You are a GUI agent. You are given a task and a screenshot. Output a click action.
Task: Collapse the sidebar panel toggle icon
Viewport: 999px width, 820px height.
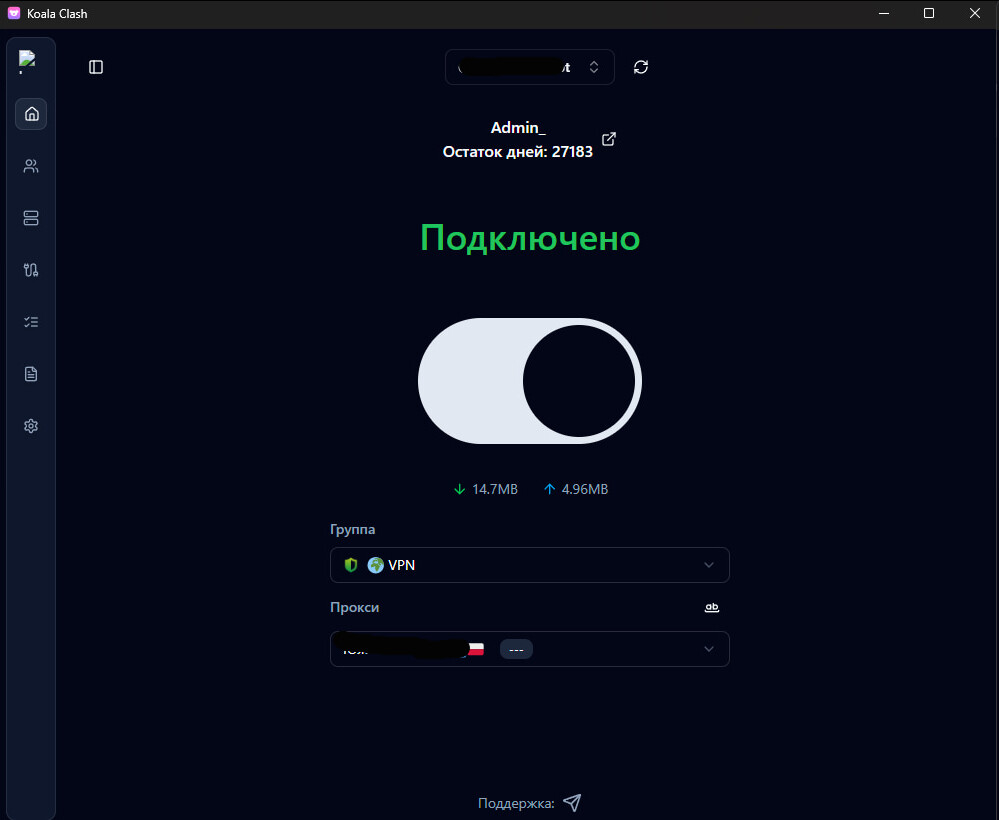point(96,67)
